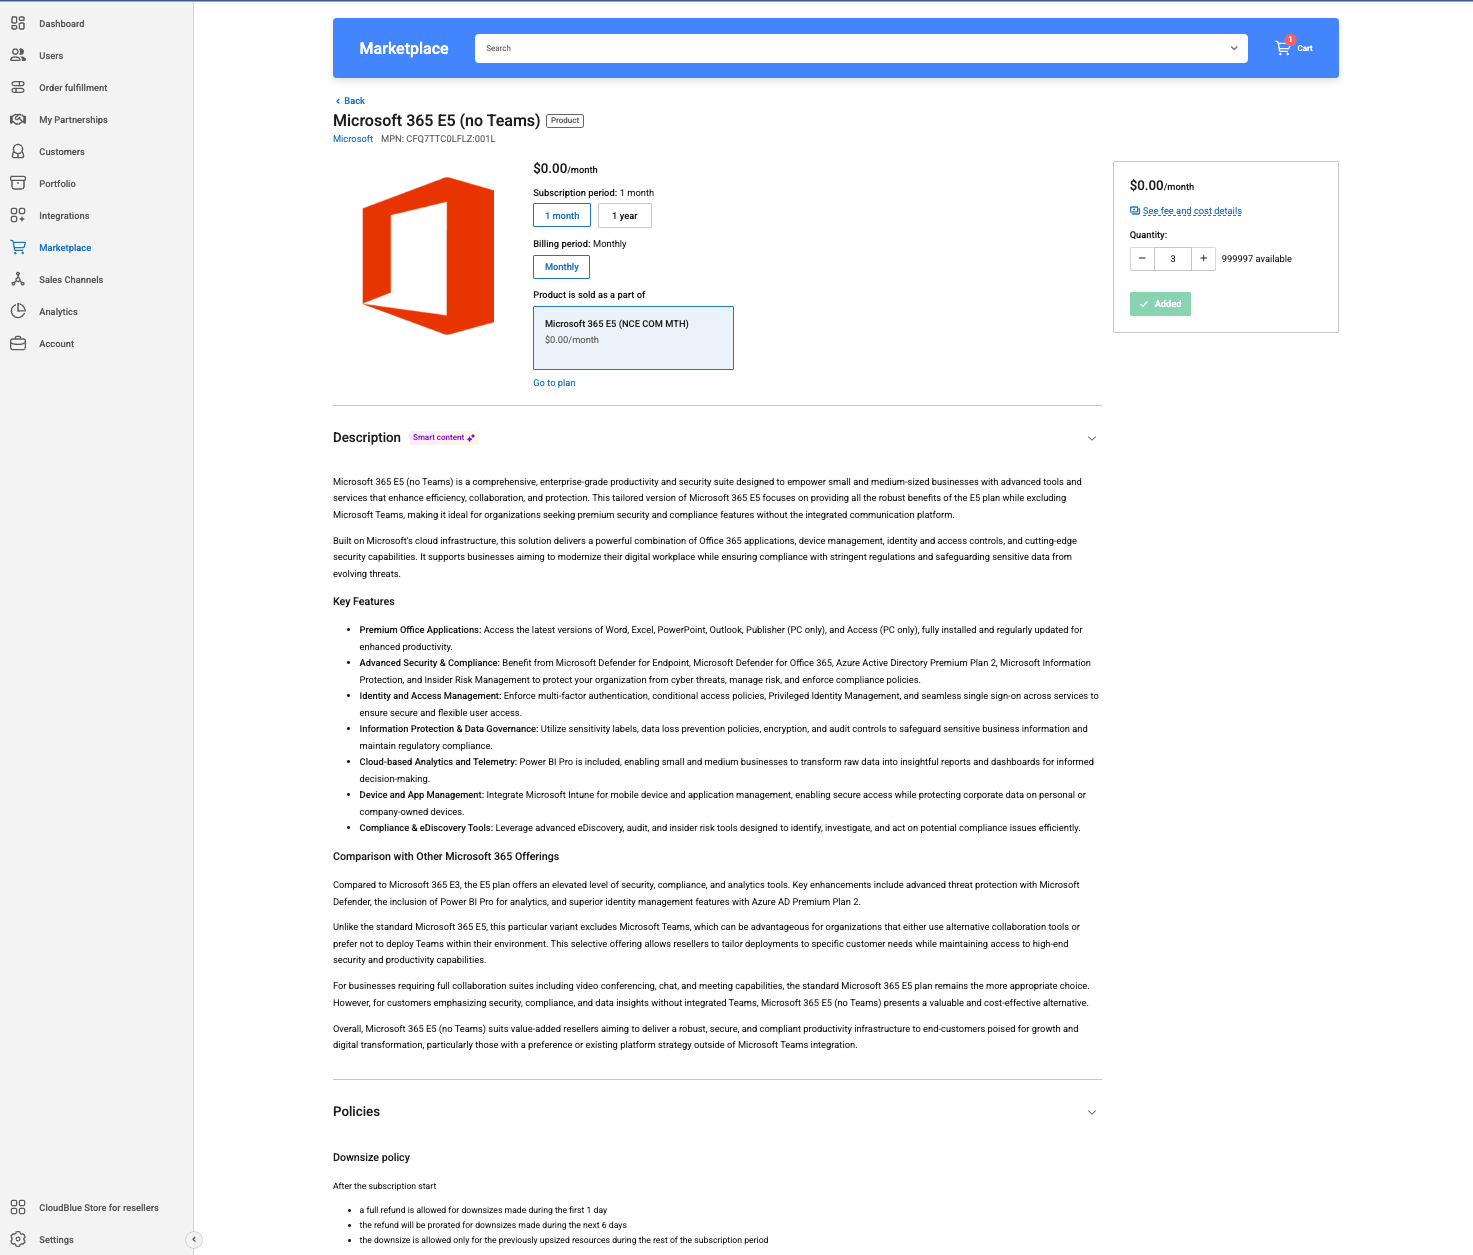Image resolution: width=1473 pixels, height=1255 pixels.
Task: Open the Dashboard menu item
Action: pos(62,23)
